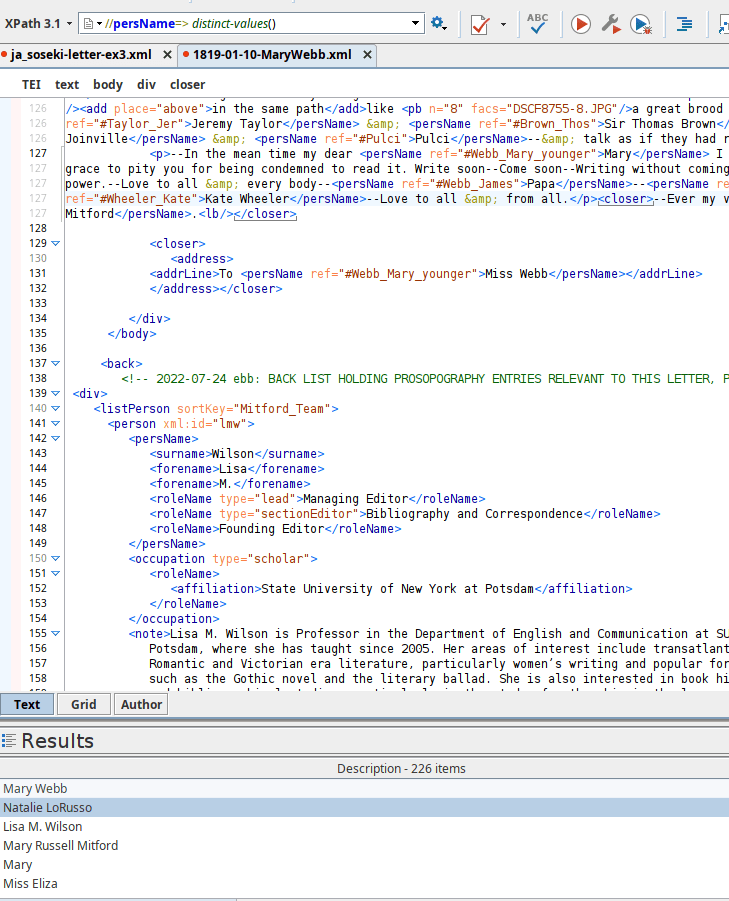Click the Results panel list icon
The height and width of the screenshot is (901, 729).
(x=9, y=741)
